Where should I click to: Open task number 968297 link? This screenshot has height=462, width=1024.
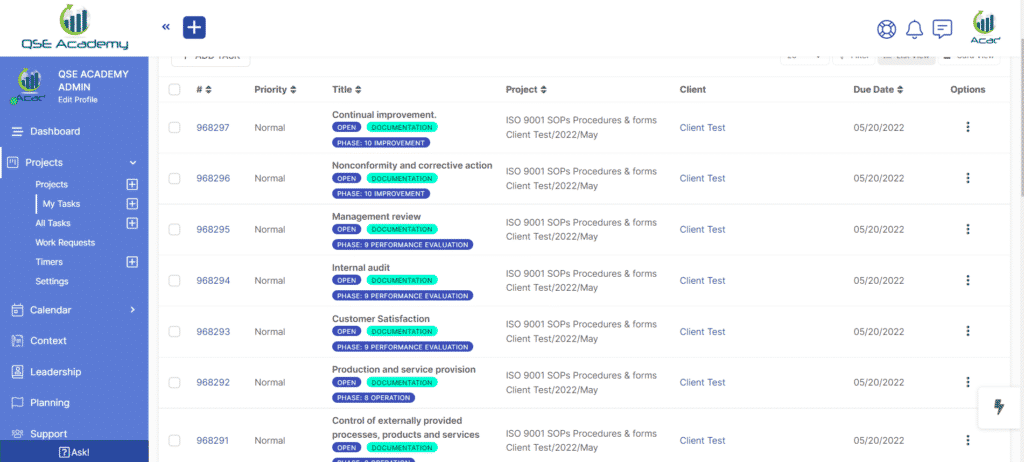(213, 127)
